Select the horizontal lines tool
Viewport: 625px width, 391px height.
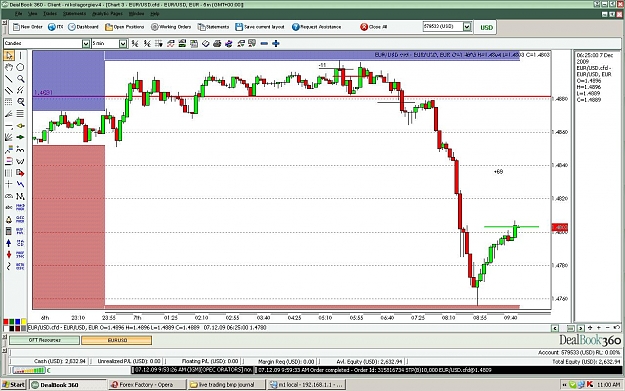click(x=20, y=114)
